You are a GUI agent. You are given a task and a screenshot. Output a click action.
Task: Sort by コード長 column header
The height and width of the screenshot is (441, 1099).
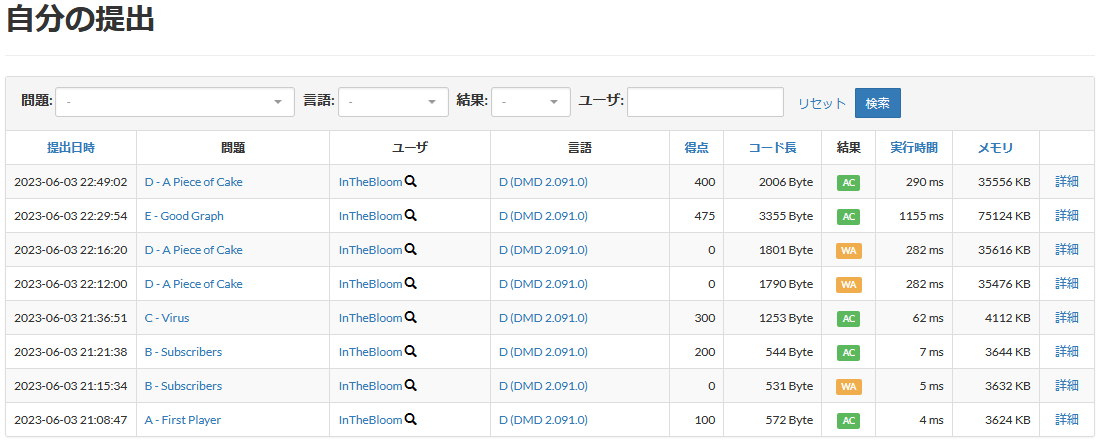click(772, 147)
